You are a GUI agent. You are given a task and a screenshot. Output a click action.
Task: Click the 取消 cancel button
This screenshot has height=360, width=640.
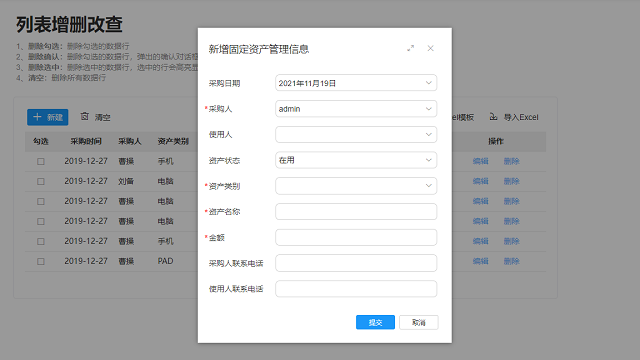pyautogui.click(x=419, y=322)
